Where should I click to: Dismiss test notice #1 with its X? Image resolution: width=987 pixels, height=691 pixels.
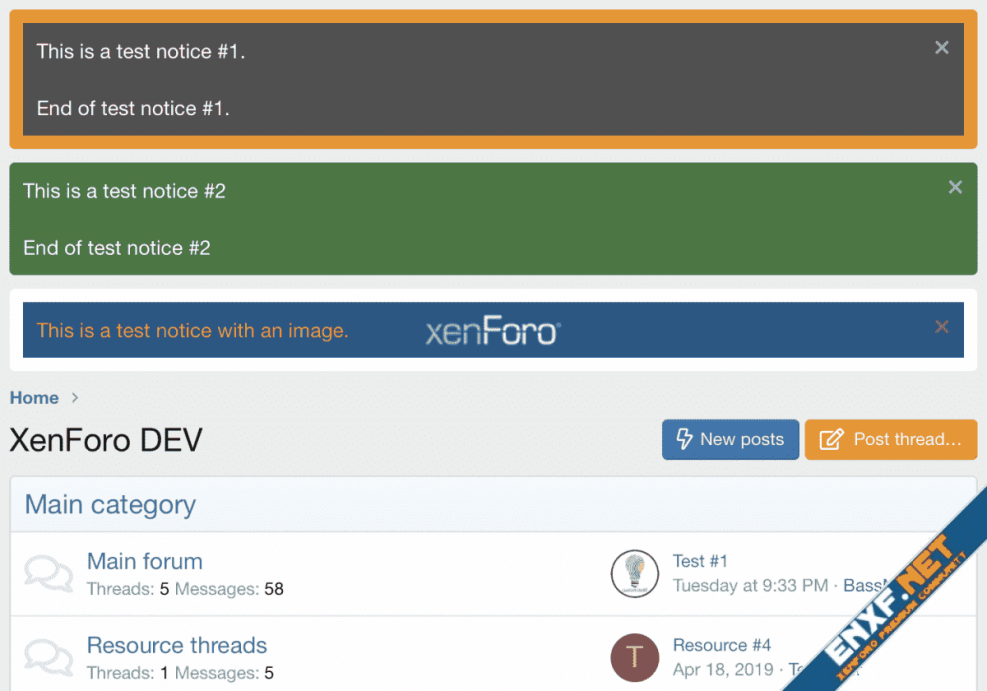pos(941,48)
